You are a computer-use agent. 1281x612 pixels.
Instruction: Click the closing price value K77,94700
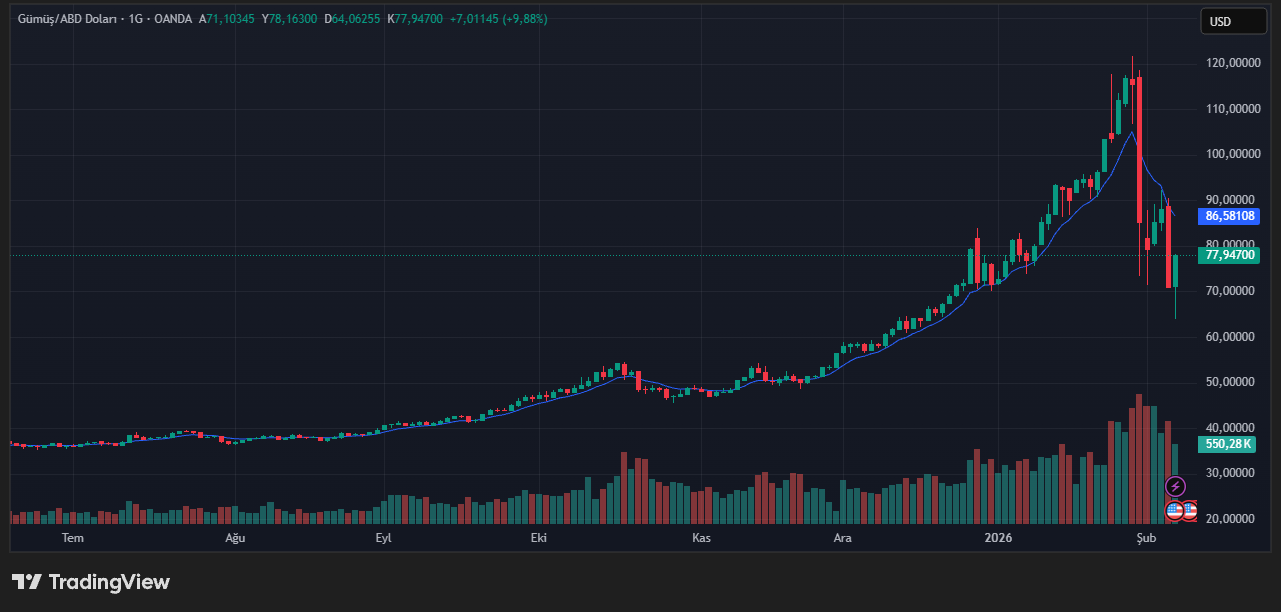(415, 19)
